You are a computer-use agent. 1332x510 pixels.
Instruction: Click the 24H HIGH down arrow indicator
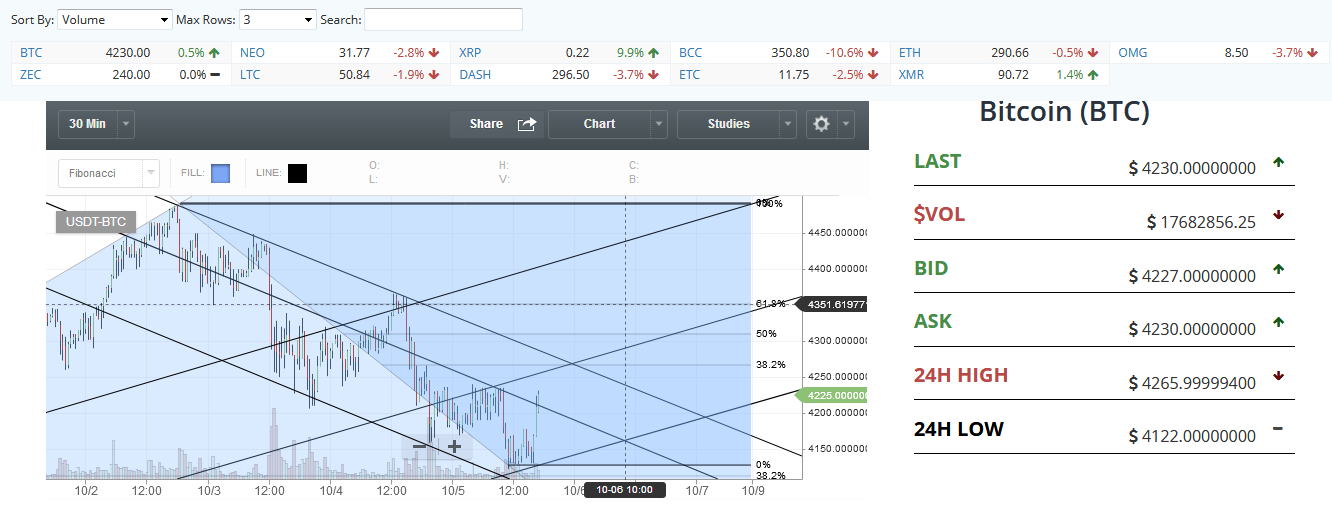pos(1278,376)
